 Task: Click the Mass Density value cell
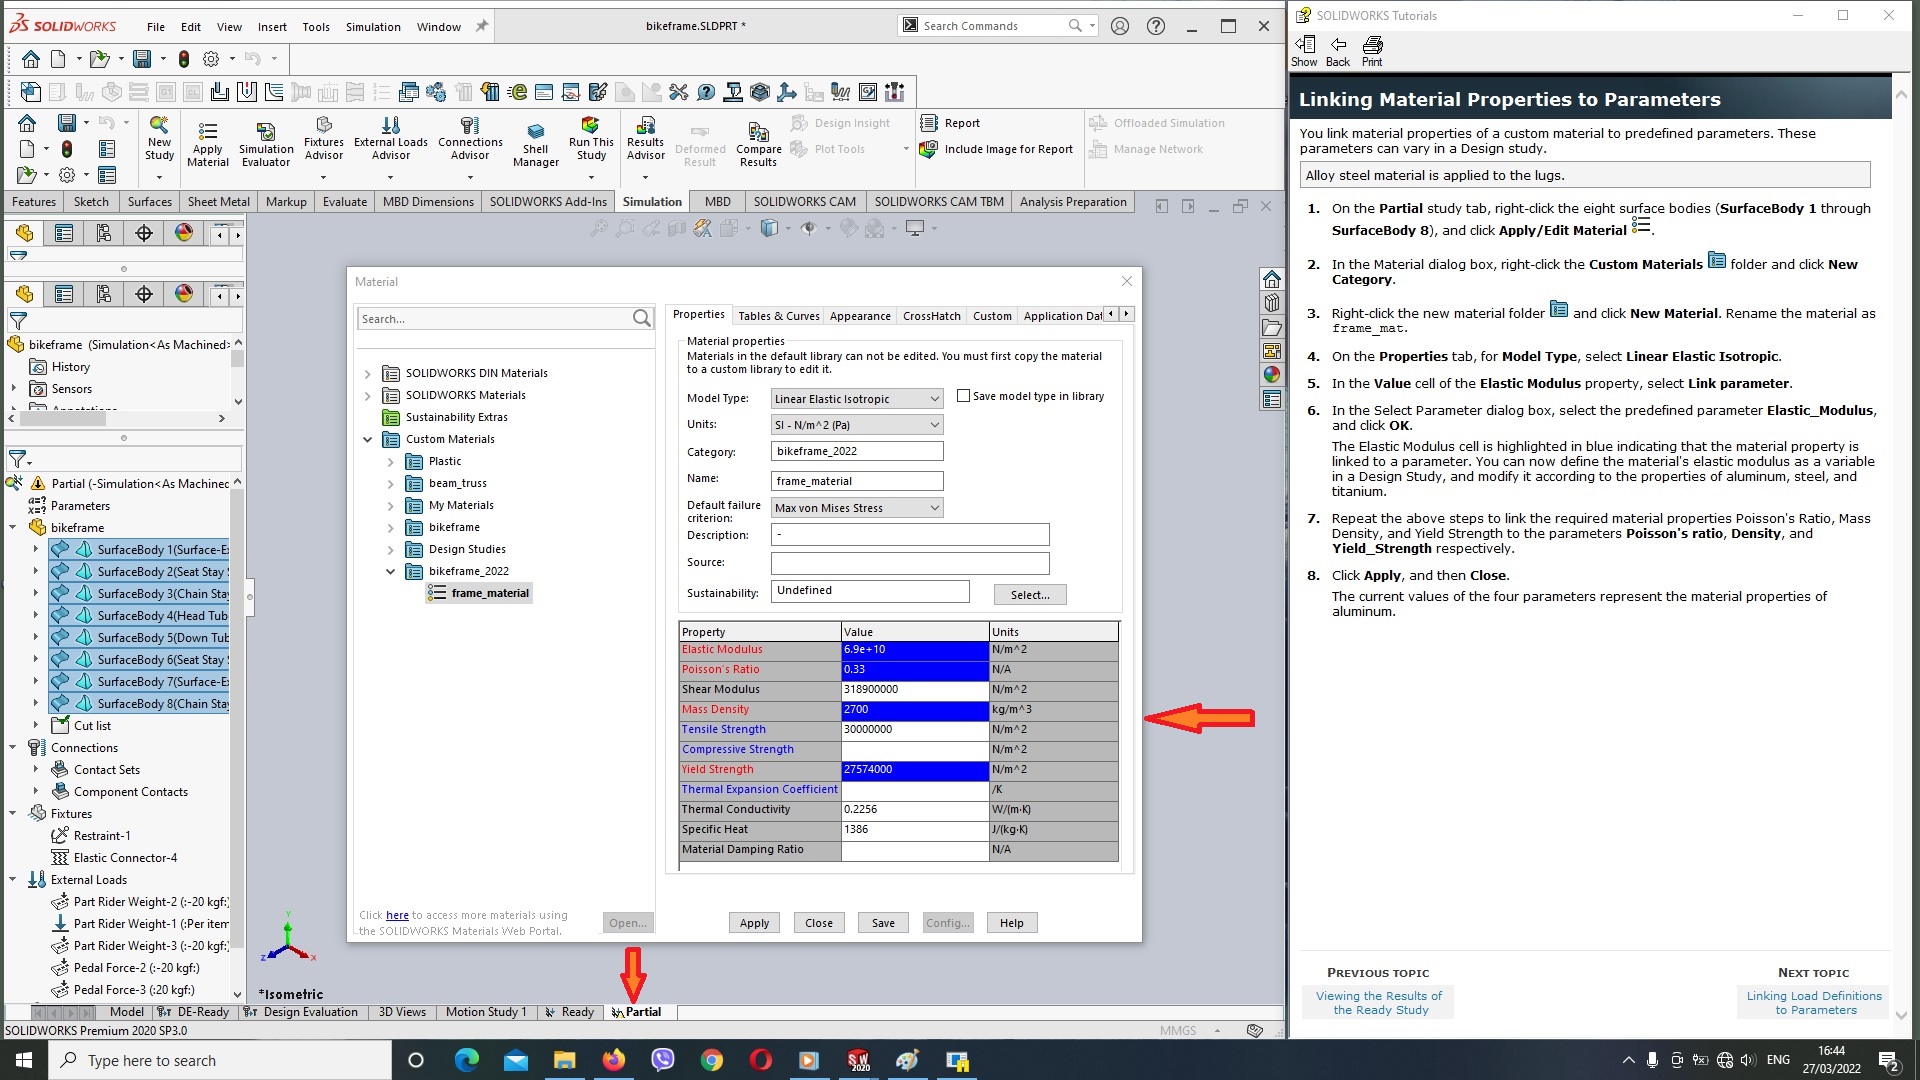tap(914, 710)
